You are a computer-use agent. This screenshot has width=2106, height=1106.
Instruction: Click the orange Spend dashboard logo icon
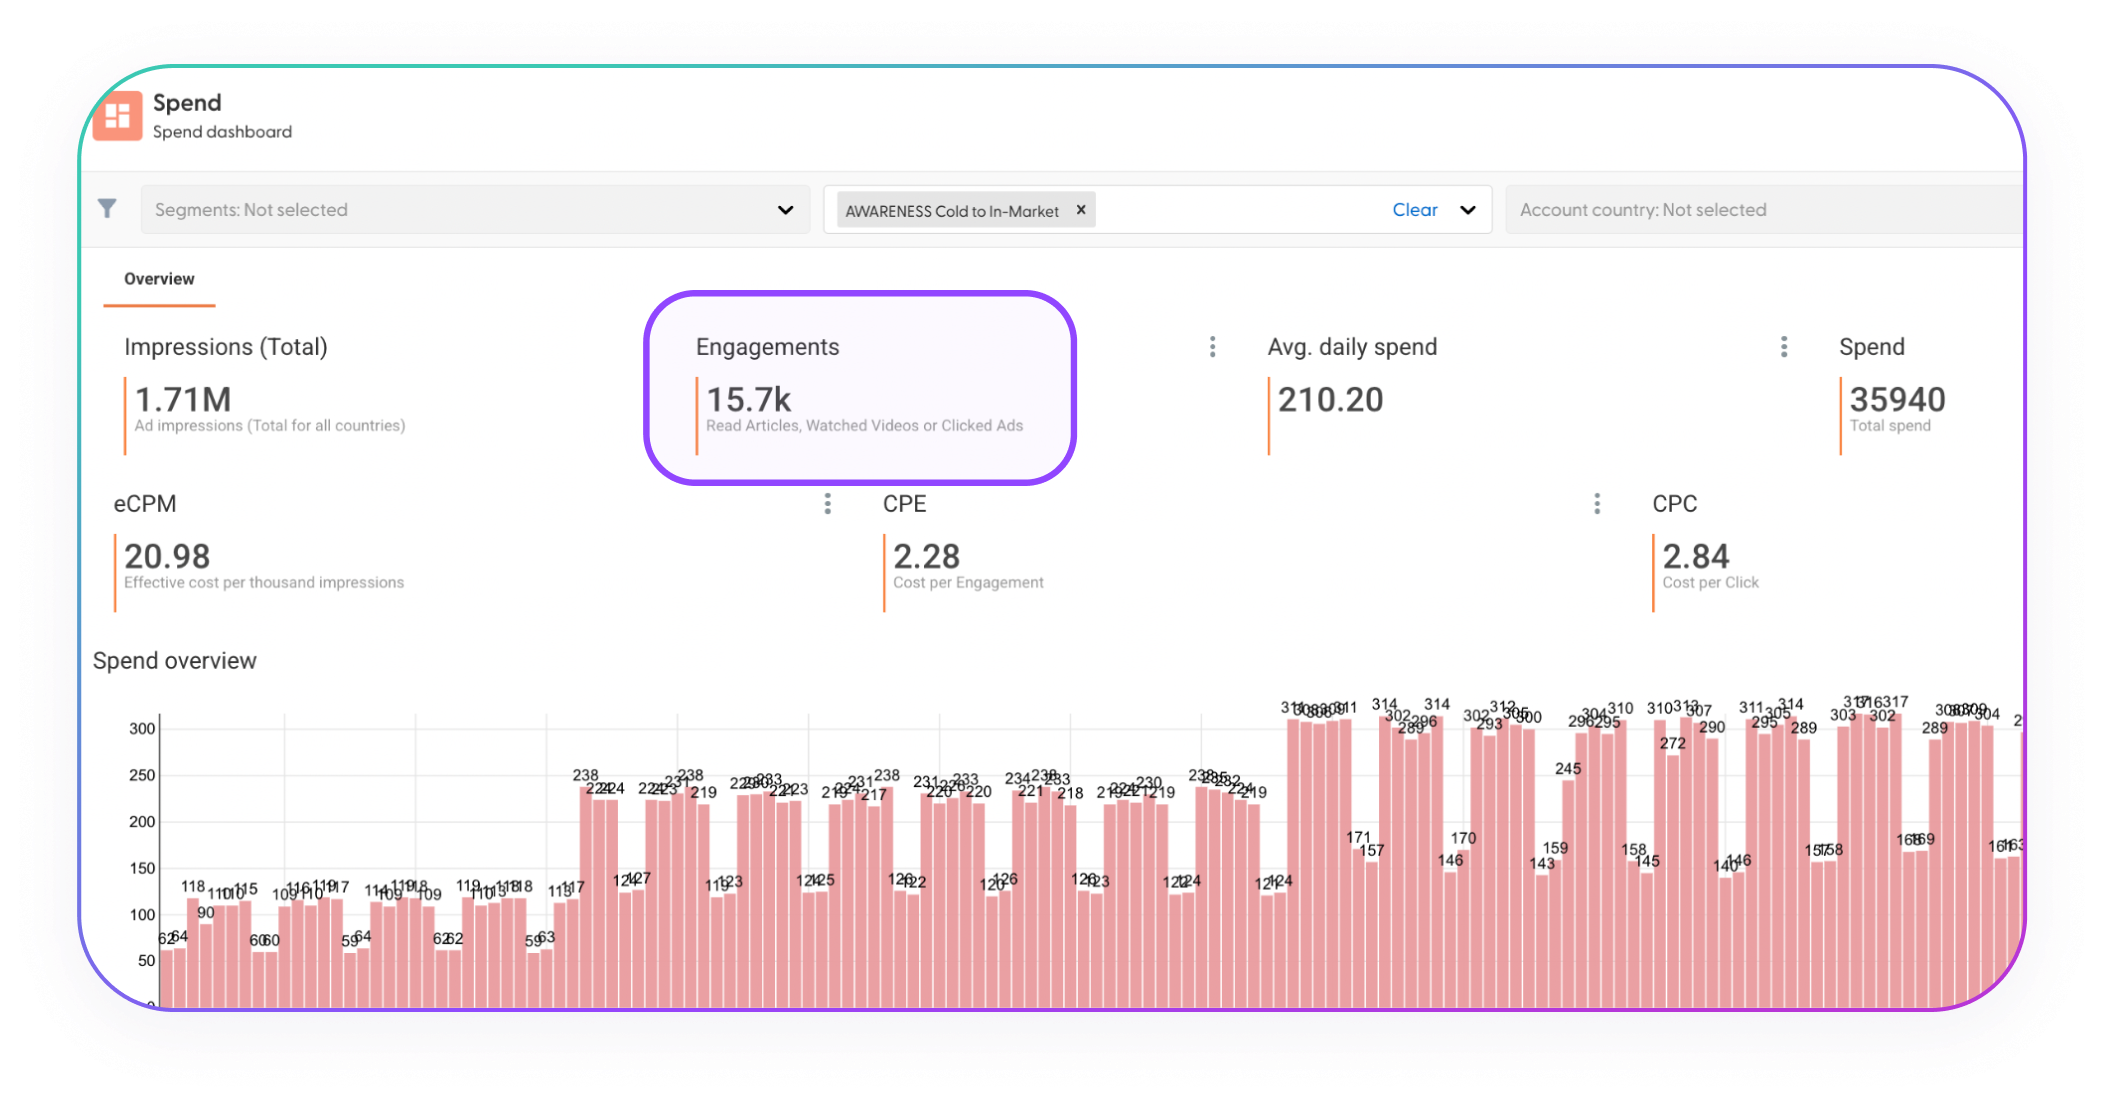coord(118,116)
